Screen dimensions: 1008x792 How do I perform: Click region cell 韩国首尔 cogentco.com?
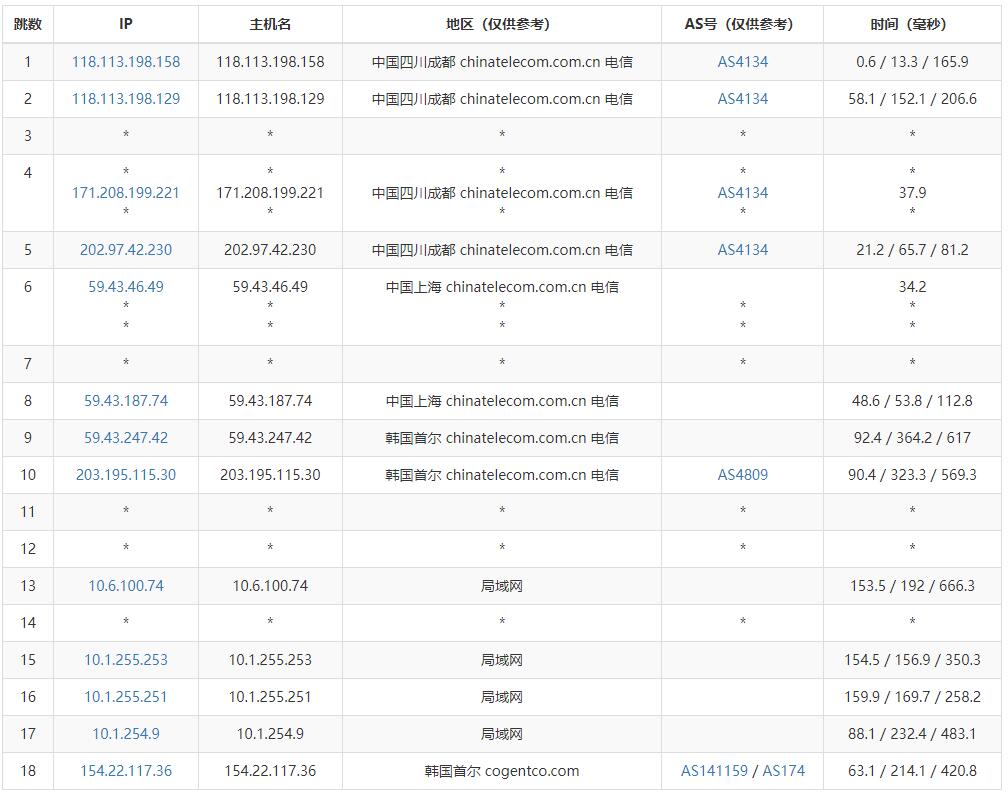click(501, 770)
